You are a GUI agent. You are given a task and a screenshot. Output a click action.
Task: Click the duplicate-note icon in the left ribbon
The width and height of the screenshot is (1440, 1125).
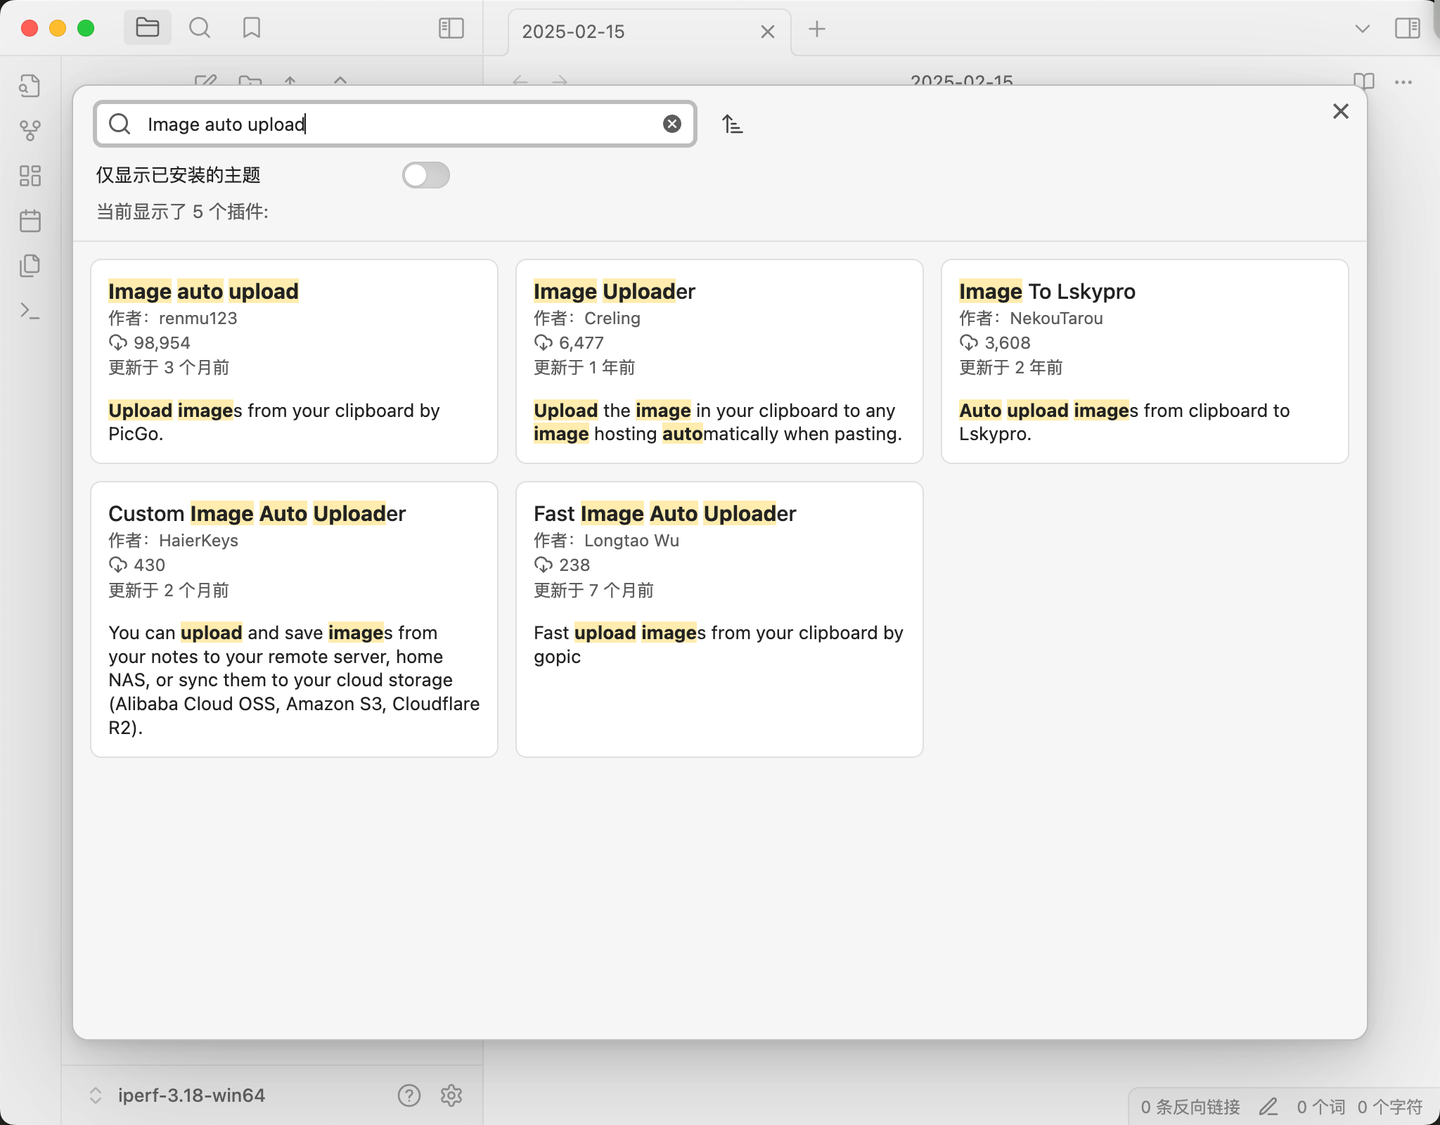[x=29, y=266]
